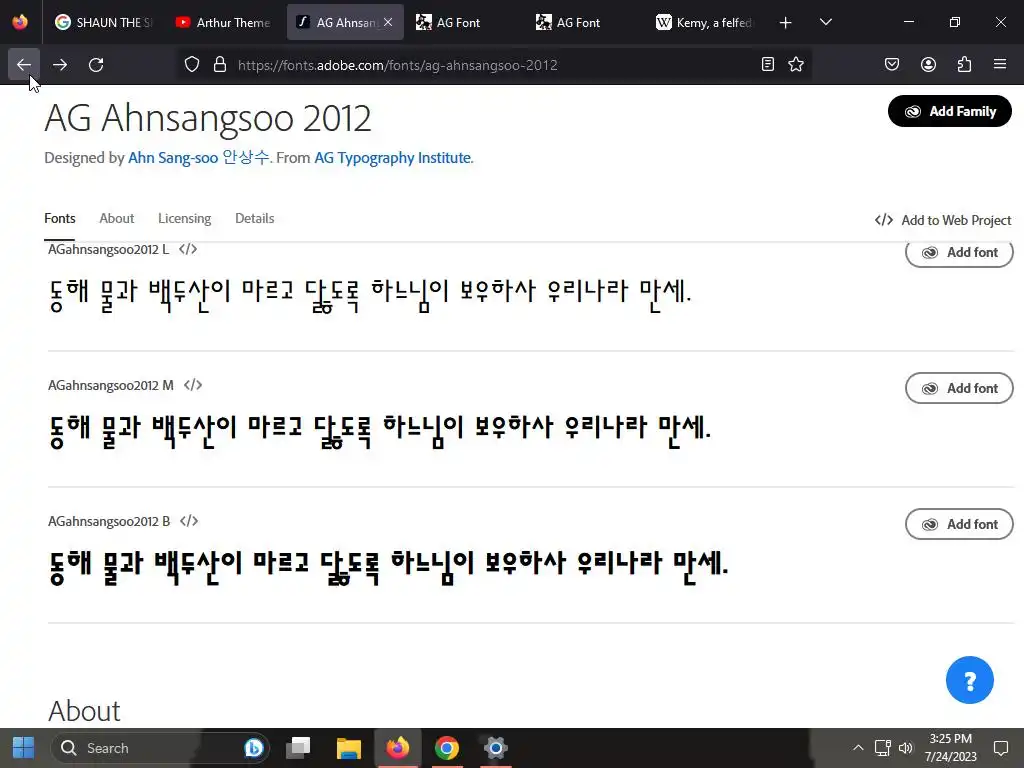1024x768 pixels.
Task: Open Settings gear on the taskbar
Action: tap(496, 748)
